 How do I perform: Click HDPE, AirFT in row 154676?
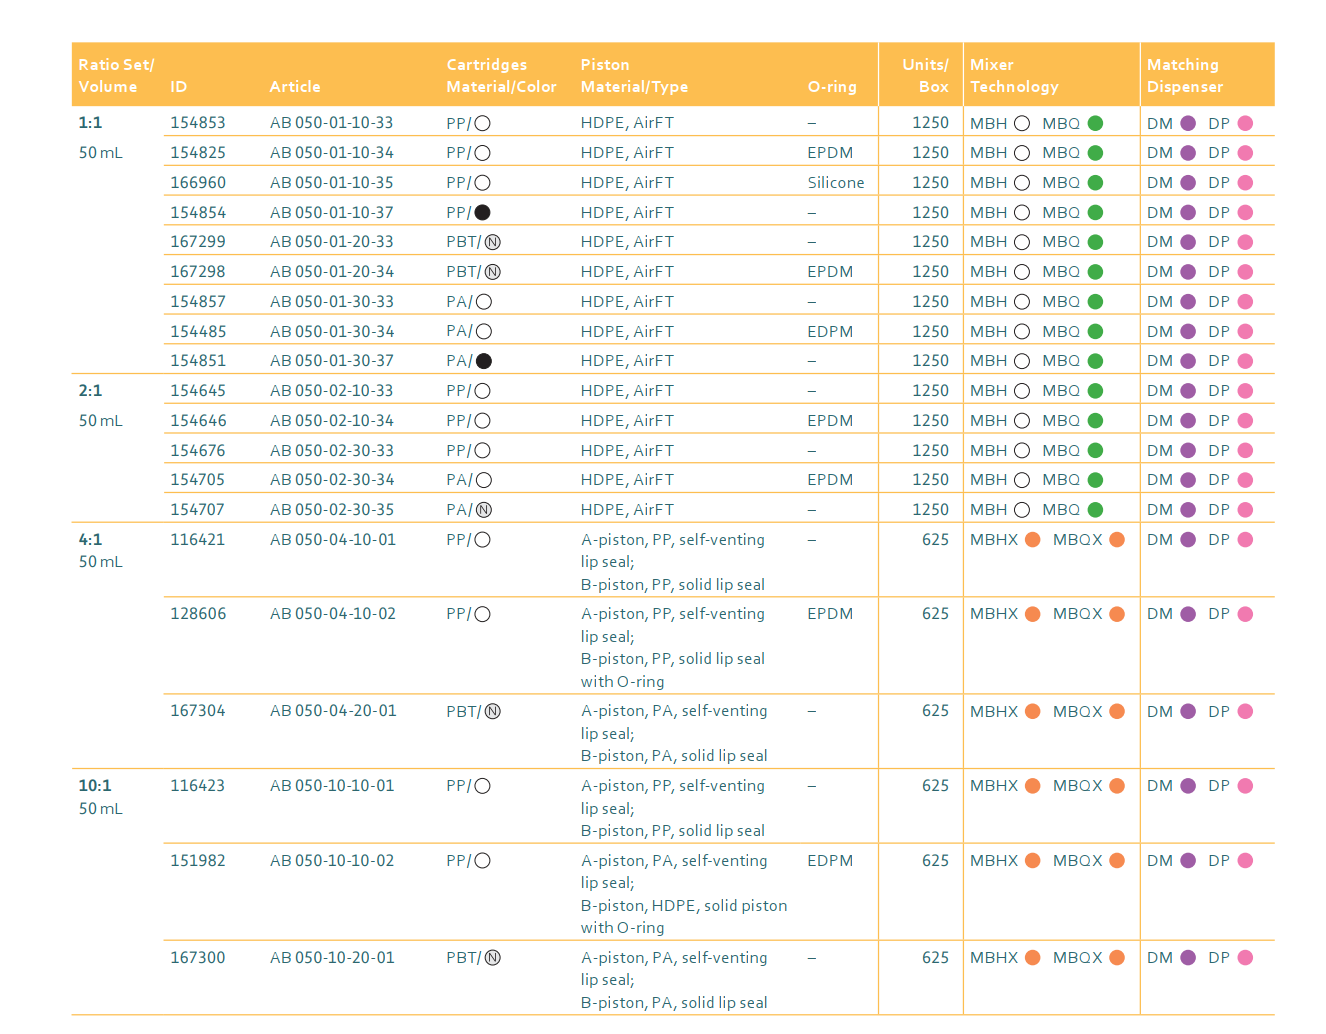coord(627,451)
